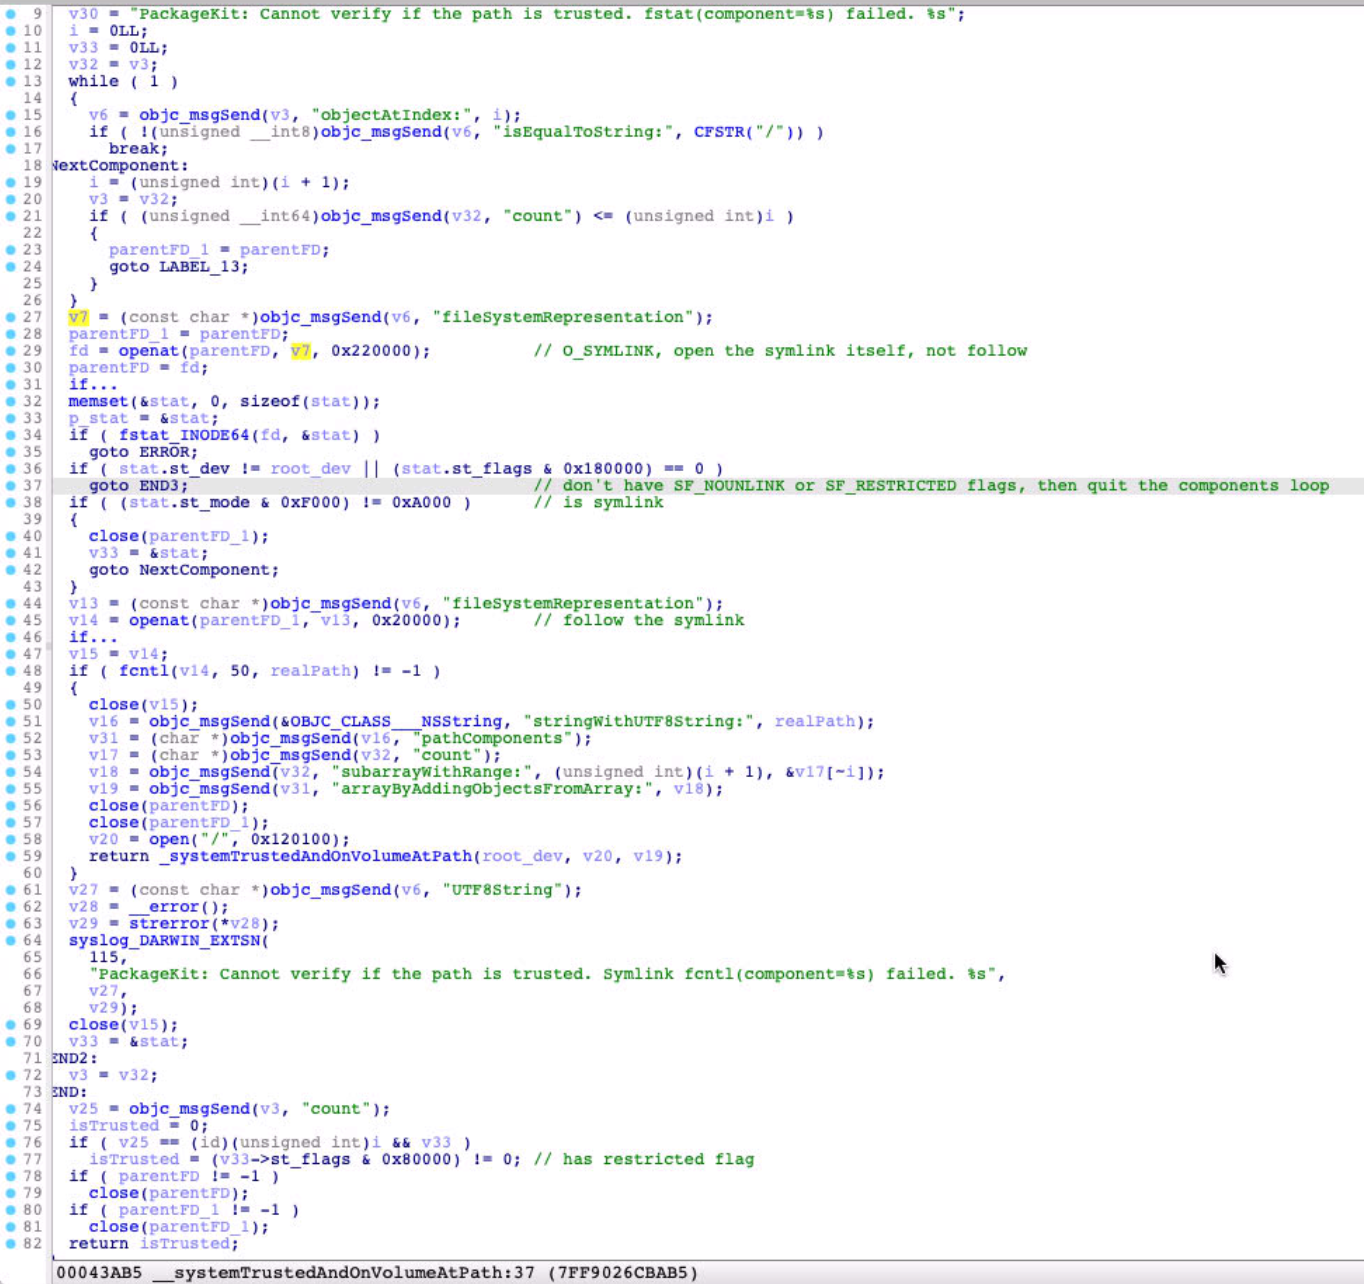Viewport: 1364px width, 1284px height.
Task: Toggle breakpoint at line 34 fstat_INODE64 check
Action: [x=11, y=435]
